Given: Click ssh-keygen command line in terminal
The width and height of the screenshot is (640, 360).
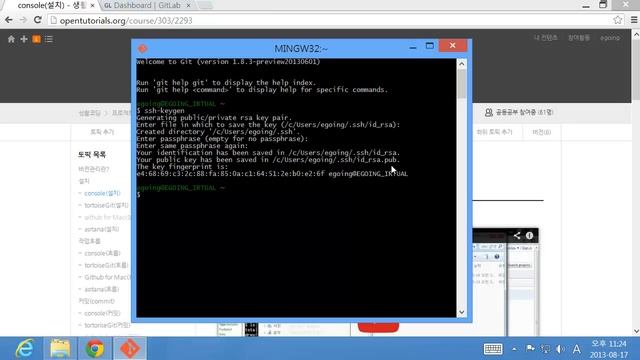Looking at the screenshot, I should point(160,111).
